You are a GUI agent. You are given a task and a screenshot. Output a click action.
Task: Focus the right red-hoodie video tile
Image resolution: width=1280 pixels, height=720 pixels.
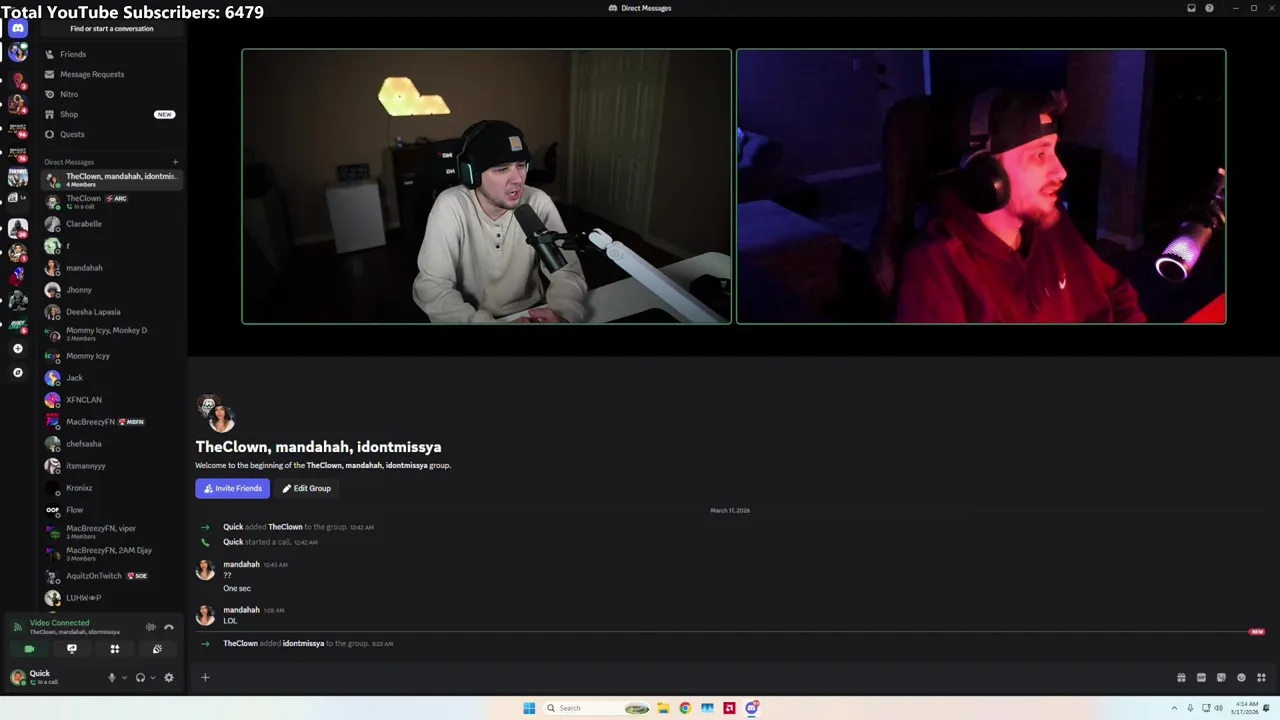981,186
